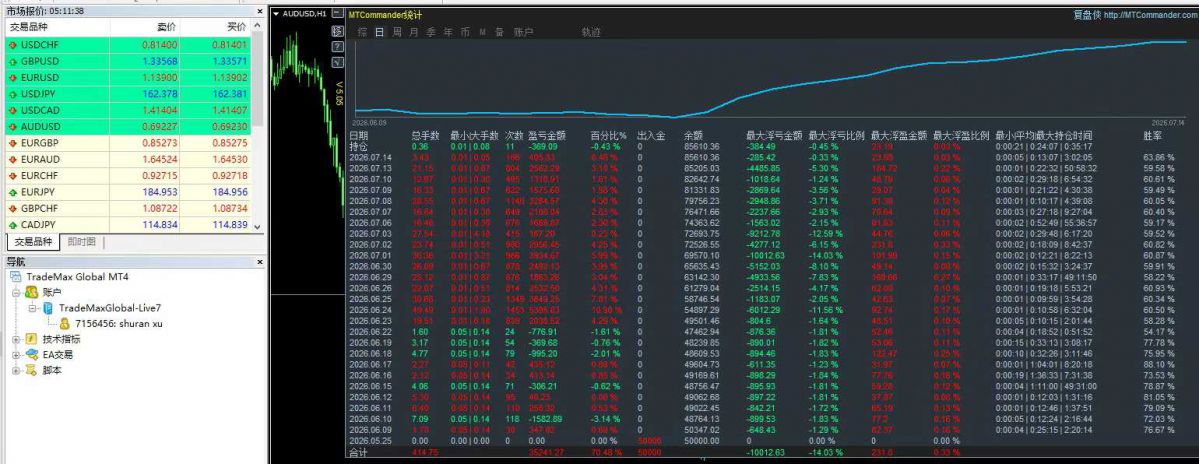Click the minimize panel icon beside MTCommander统计

pos(337,13)
